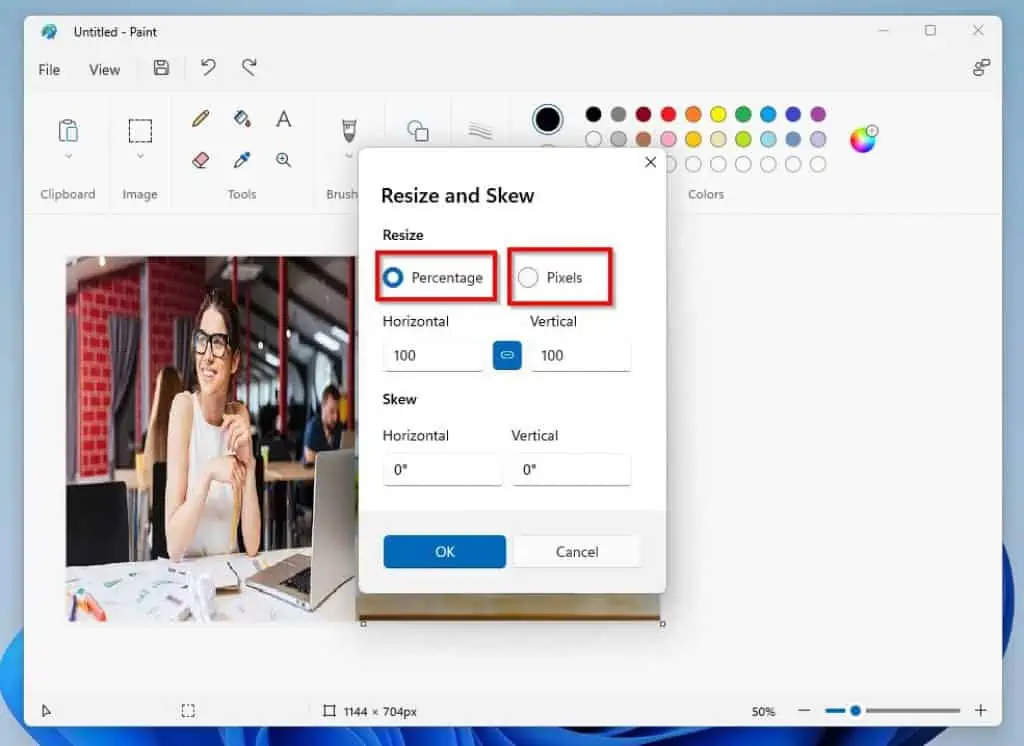Image resolution: width=1024 pixels, height=746 pixels.
Task: Select the Pixels resize option
Action: pyautogui.click(x=528, y=277)
